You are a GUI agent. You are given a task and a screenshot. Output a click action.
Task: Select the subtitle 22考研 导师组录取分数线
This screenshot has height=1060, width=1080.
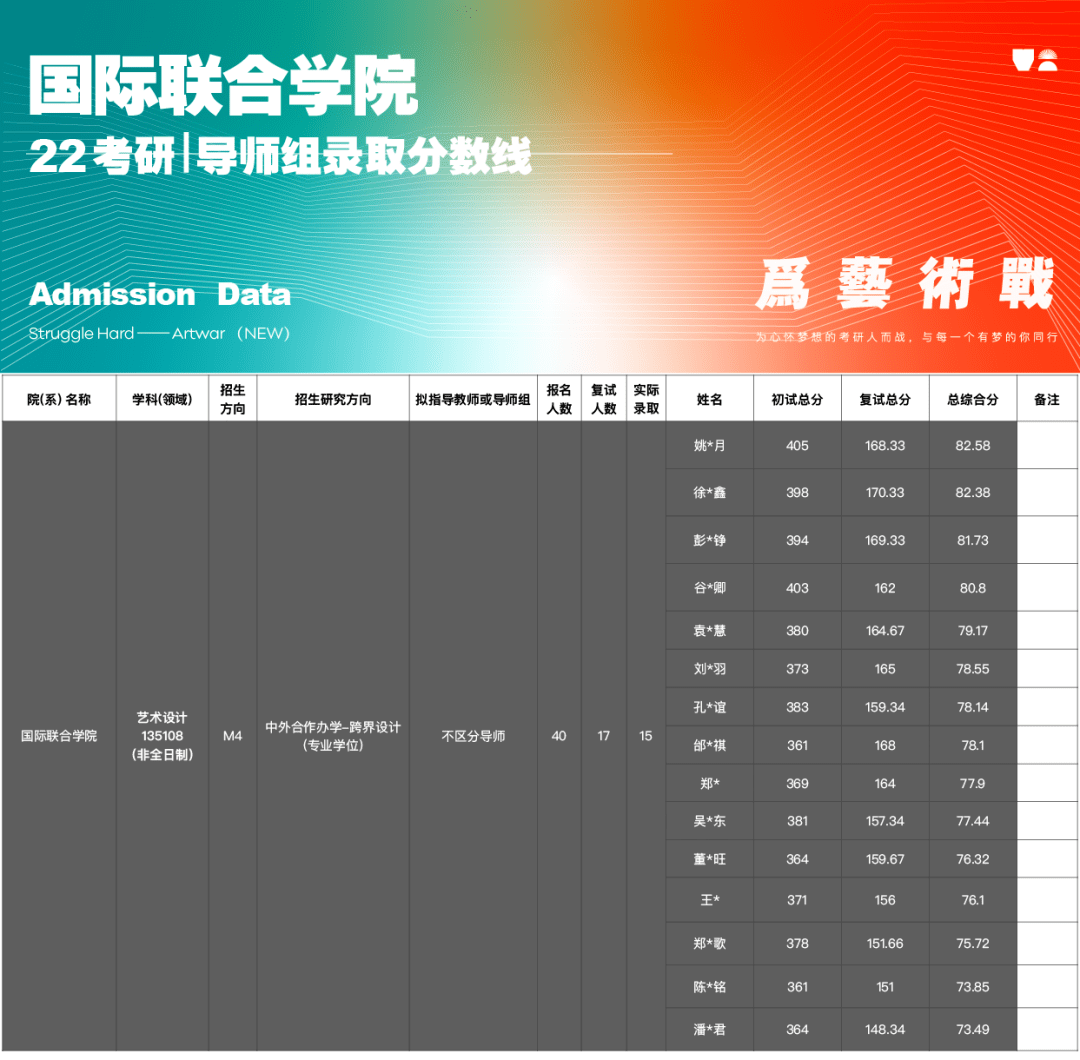coord(280,156)
